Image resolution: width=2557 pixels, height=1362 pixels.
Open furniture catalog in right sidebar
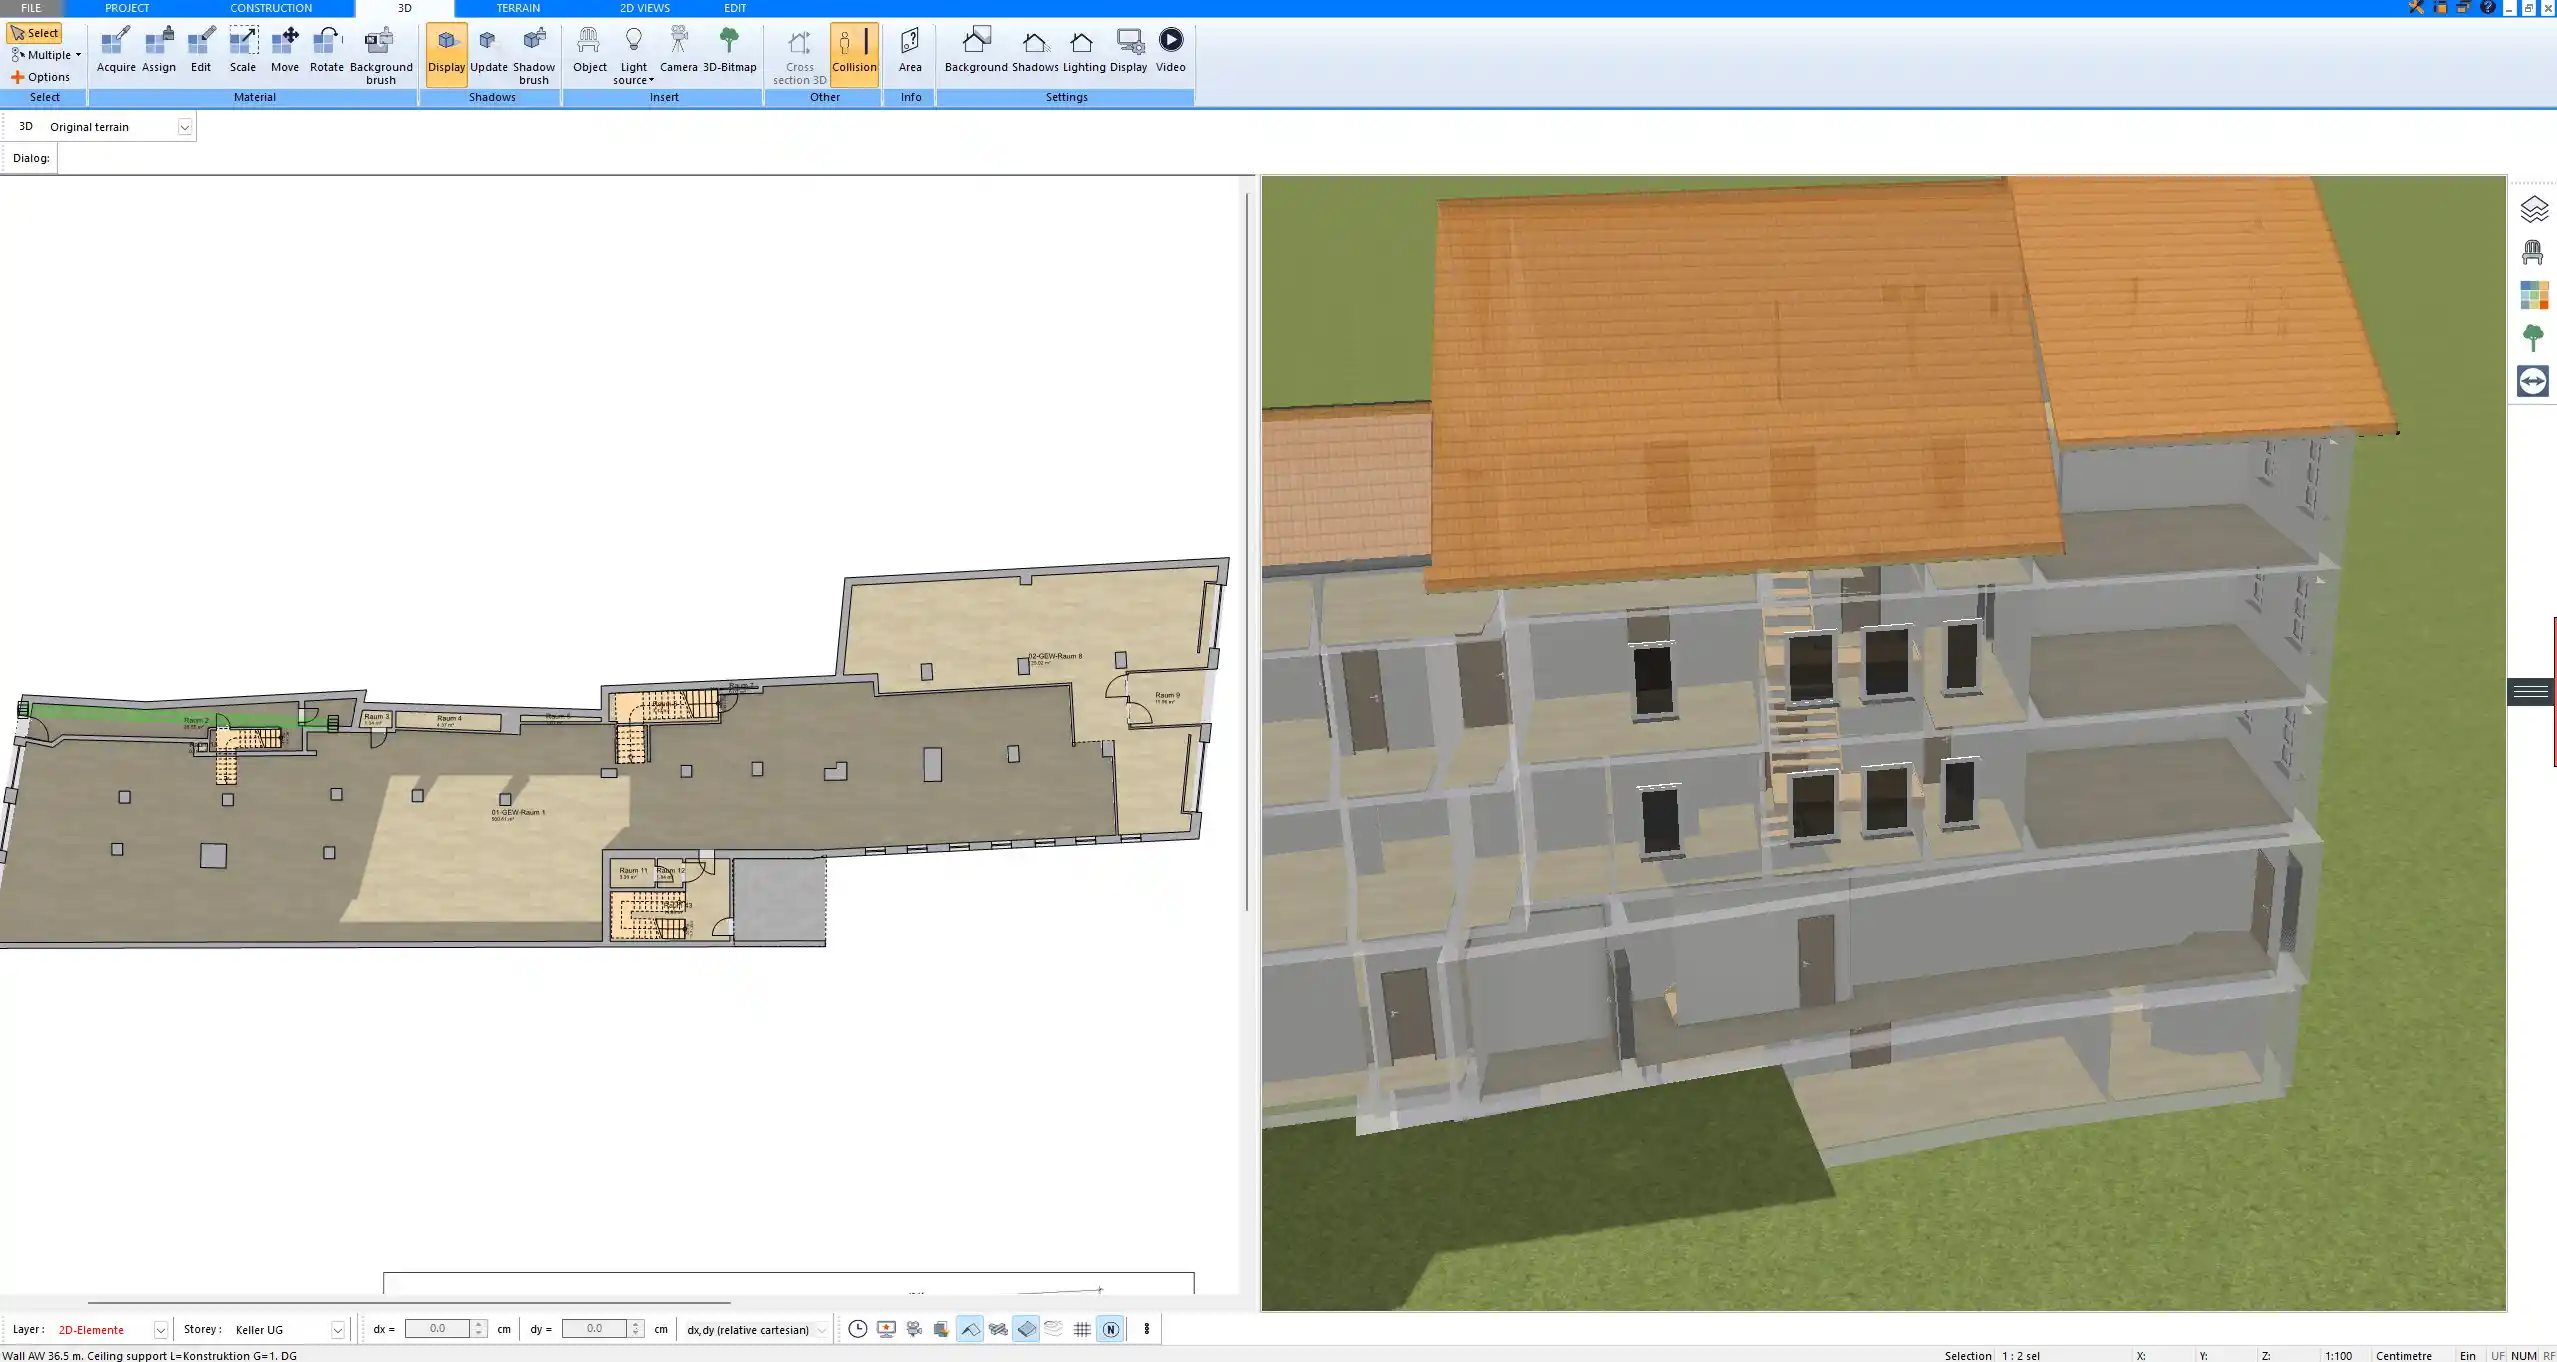2532,252
